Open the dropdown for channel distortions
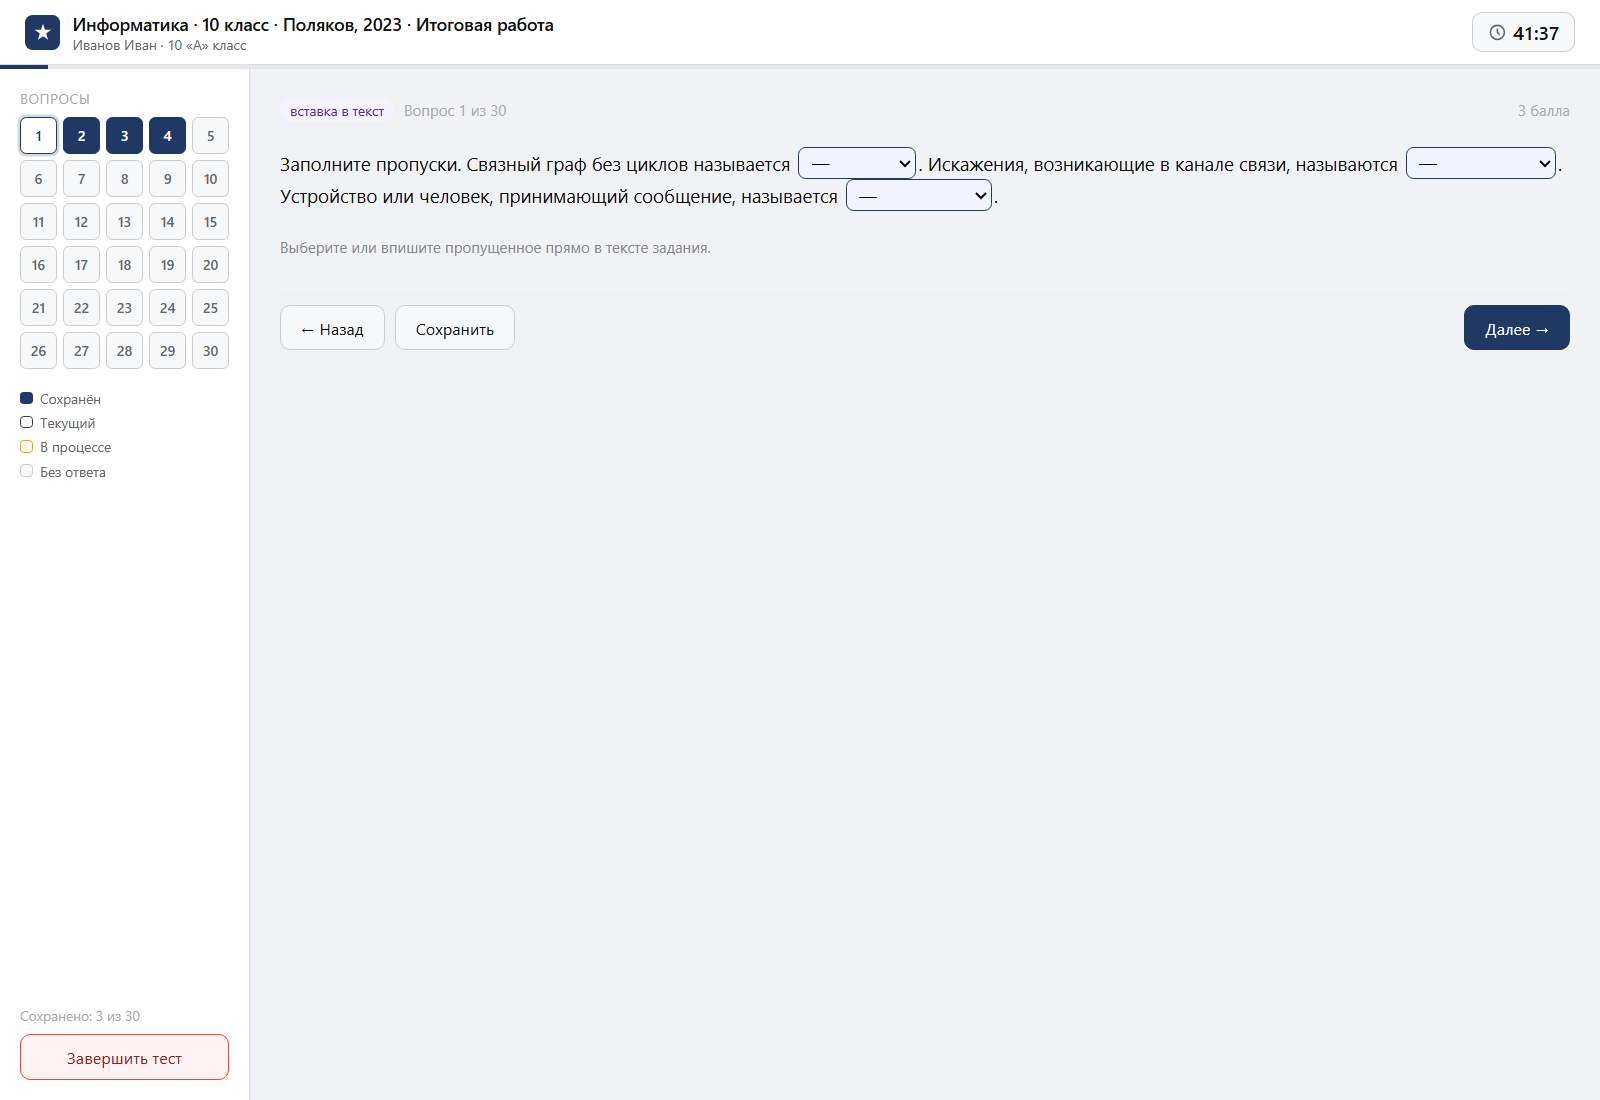This screenshot has width=1600, height=1100. point(1481,163)
